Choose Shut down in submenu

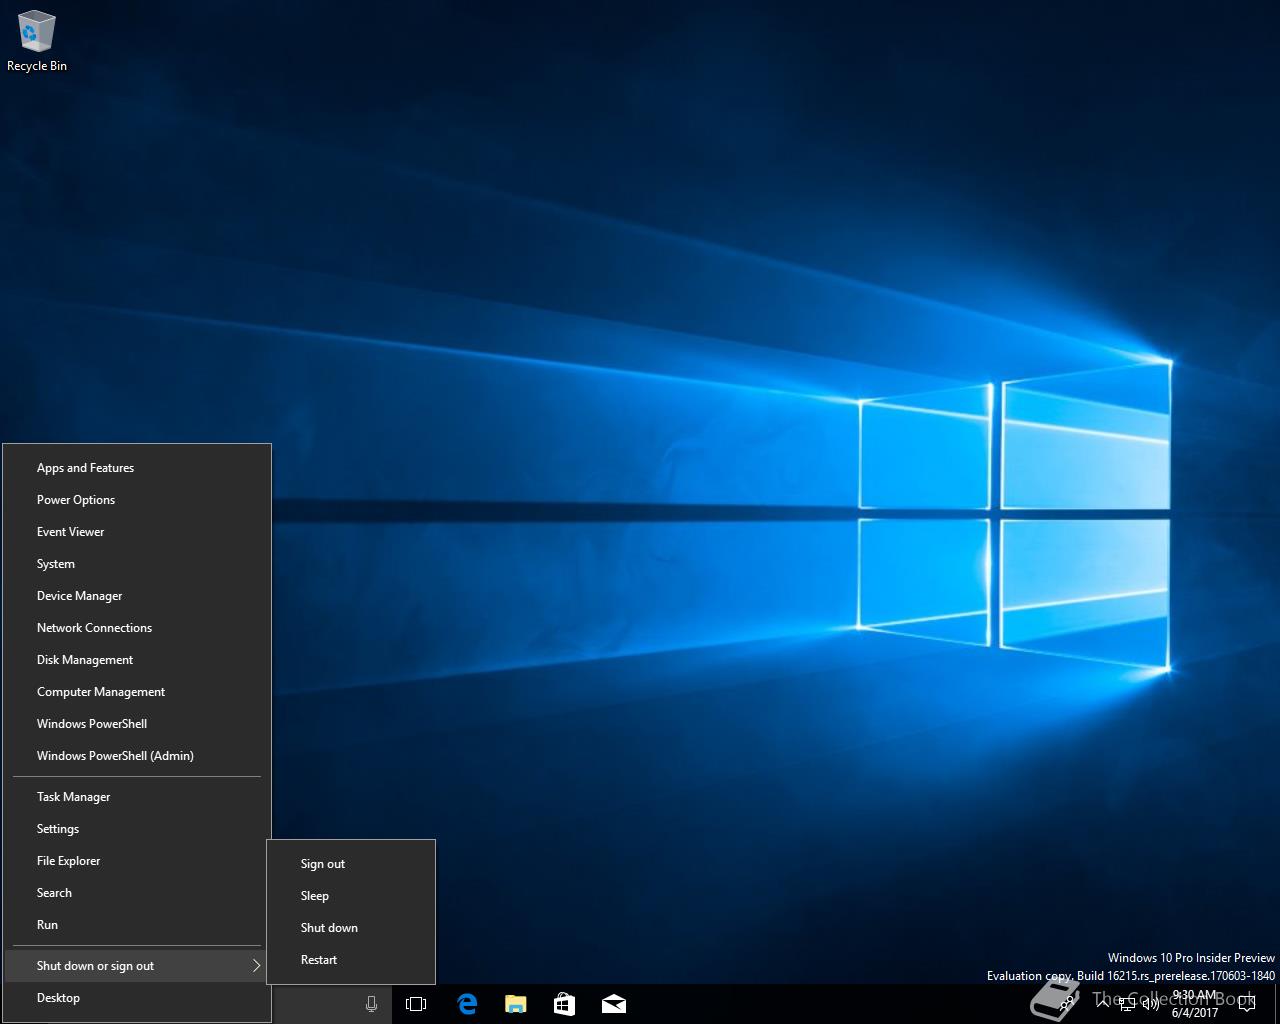pyautogui.click(x=351, y=928)
